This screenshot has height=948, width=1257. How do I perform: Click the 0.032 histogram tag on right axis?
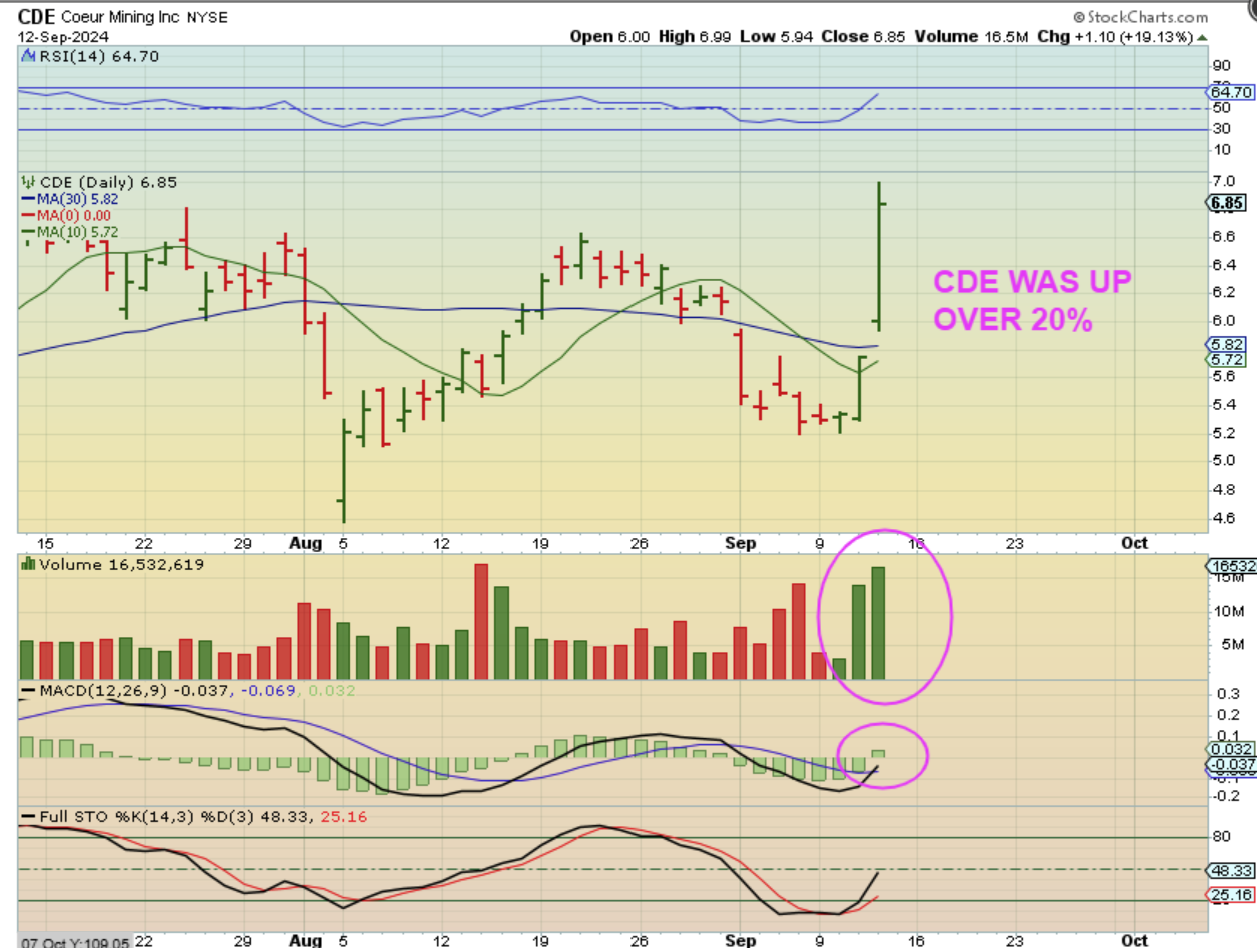[1228, 748]
